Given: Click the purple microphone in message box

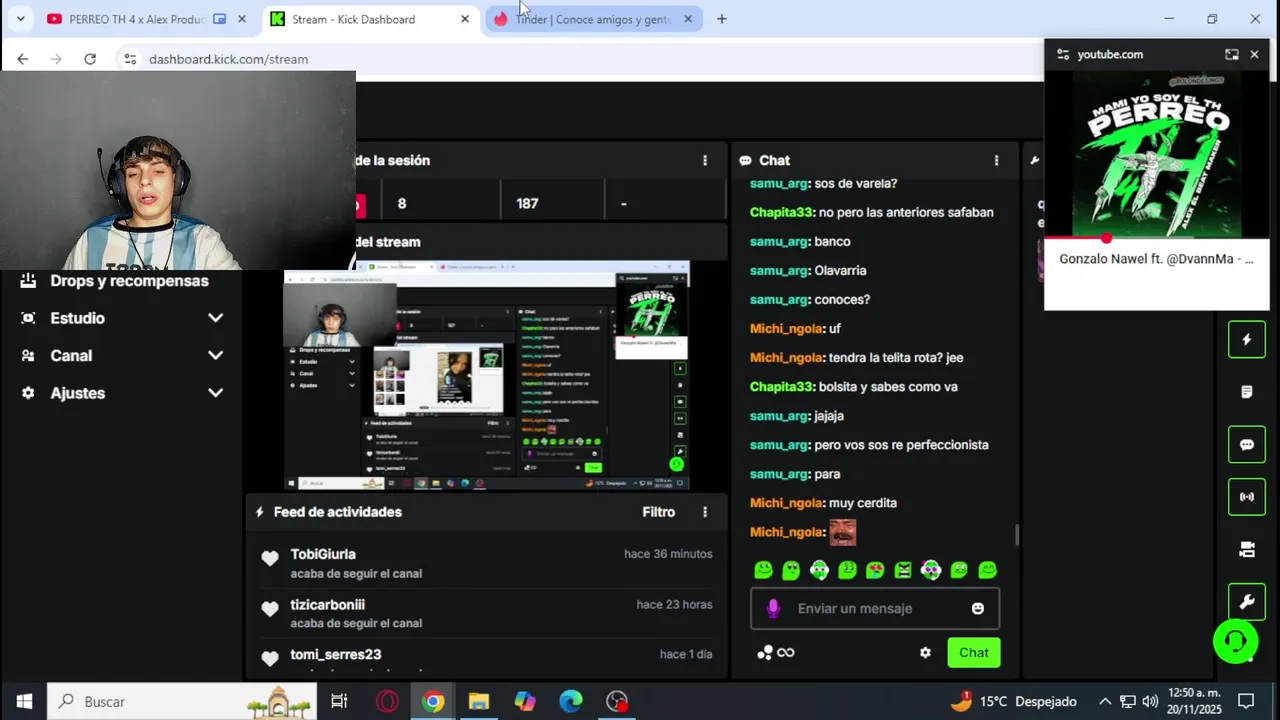Looking at the screenshot, I should tap(773, 608).
